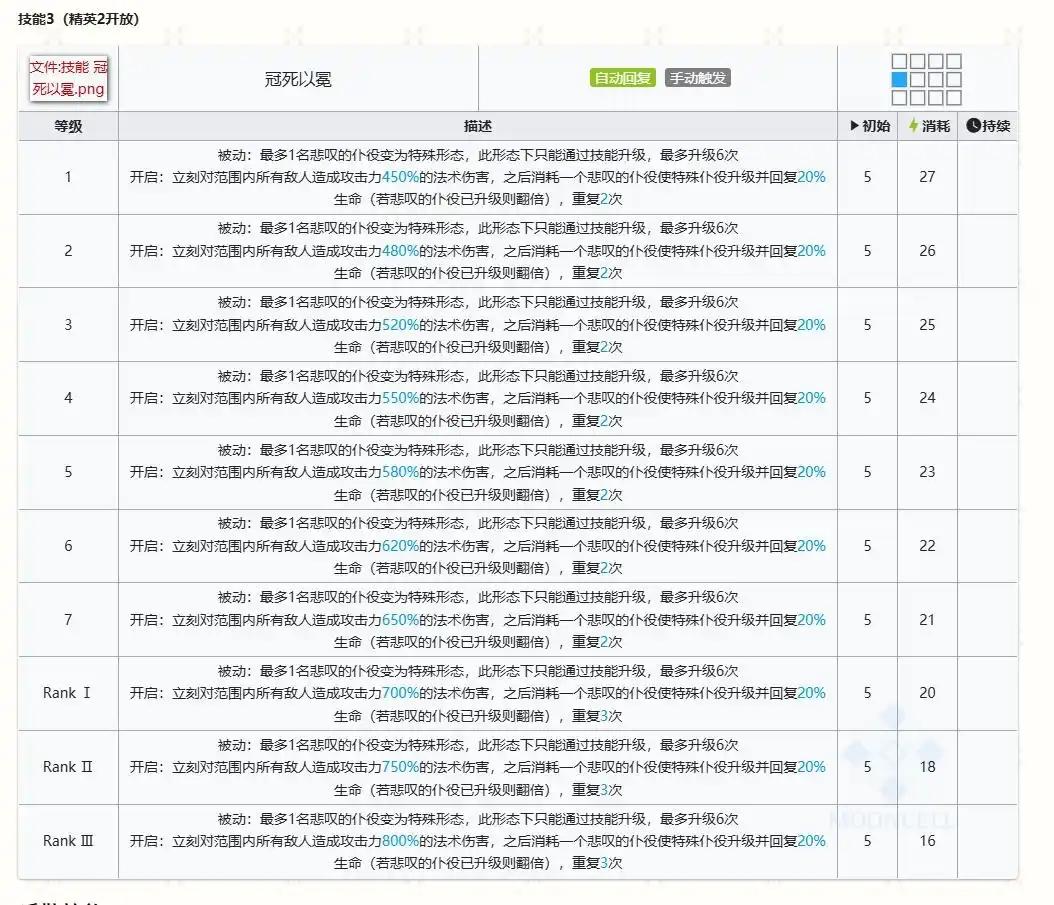Click the 描述 column header
This screenshot has width=1054, height=905.
(478, 126)
